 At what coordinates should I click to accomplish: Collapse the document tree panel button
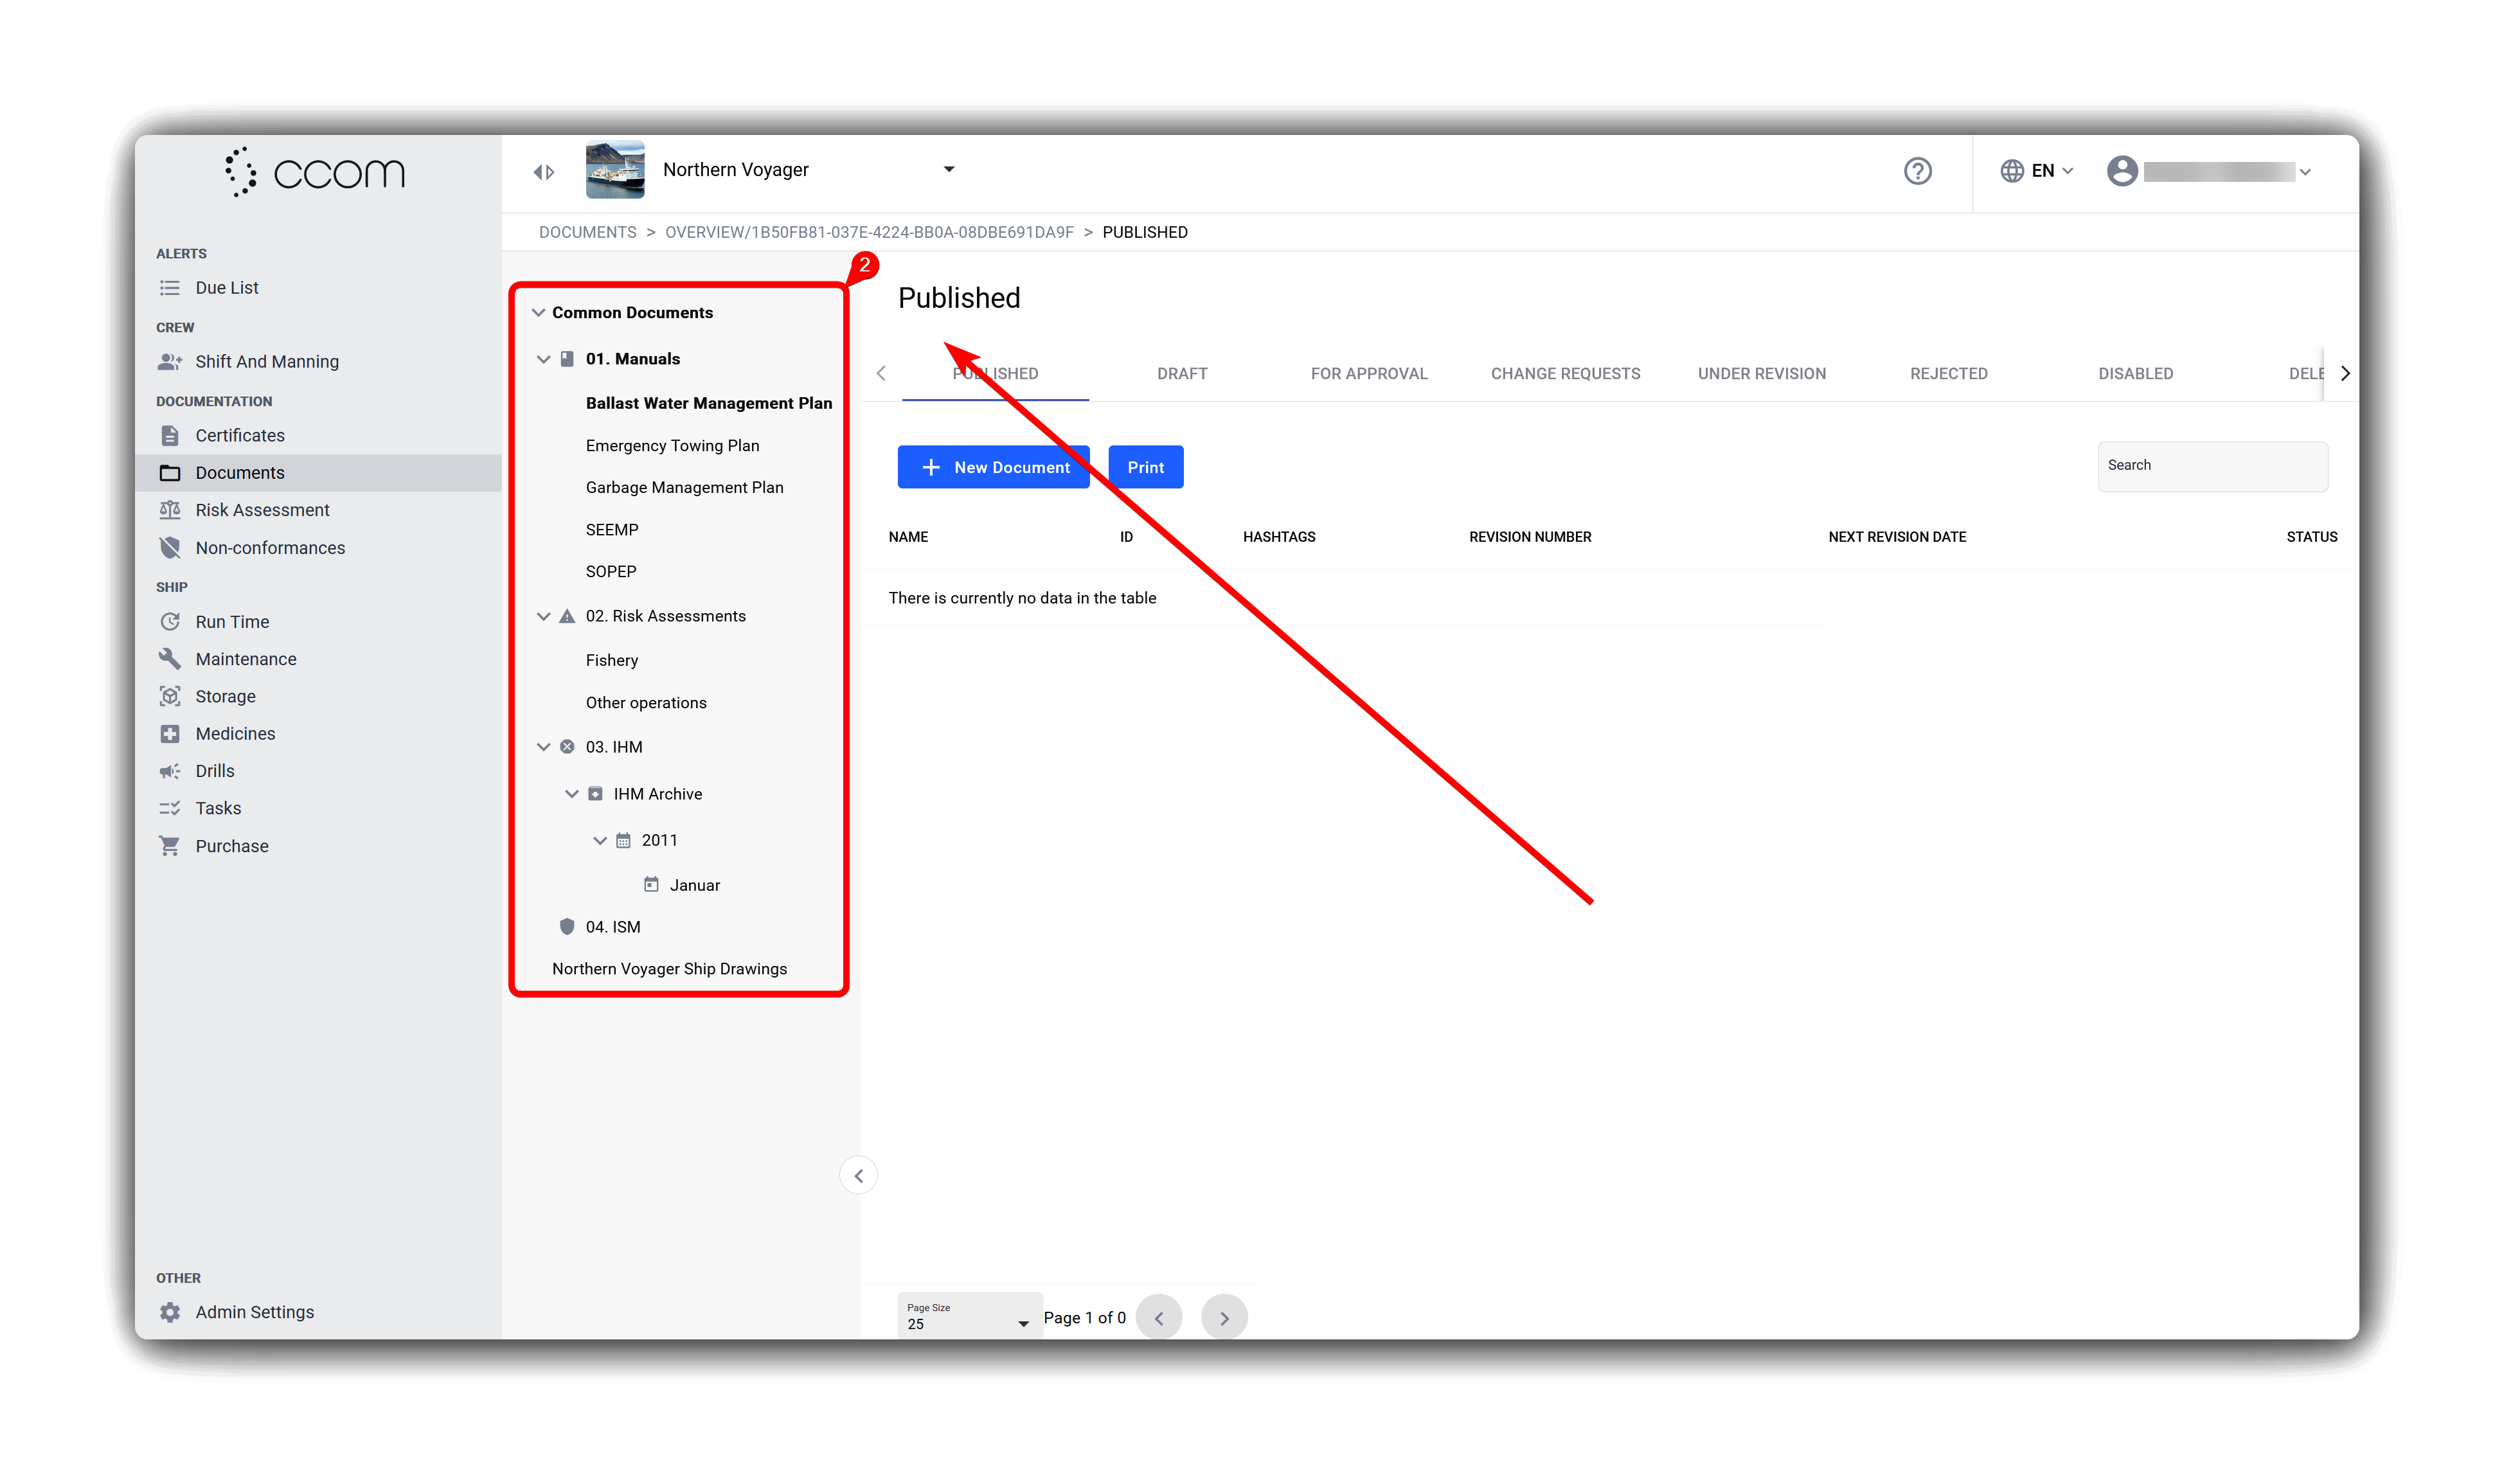[x=858, y=1176]
